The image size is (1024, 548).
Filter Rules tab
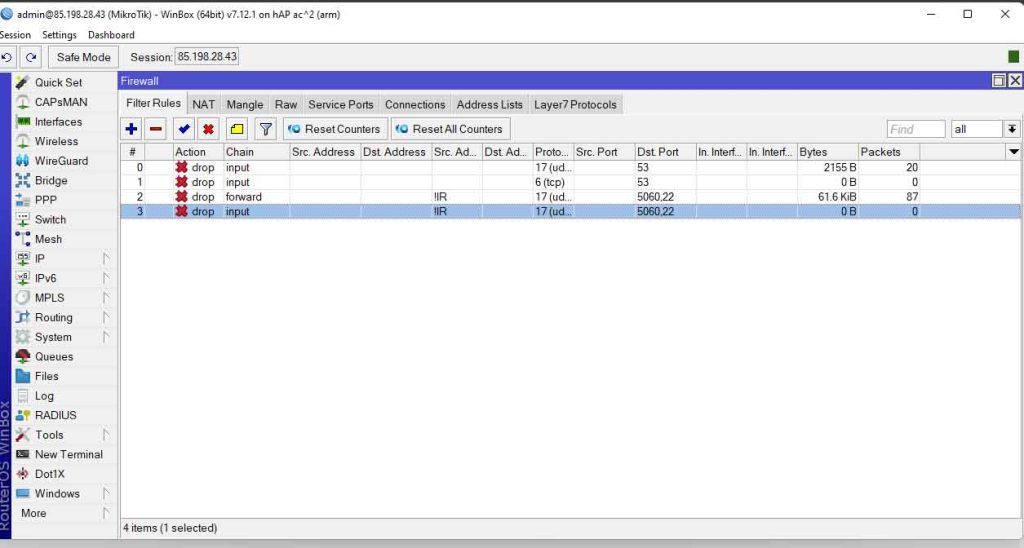click(x=153, y=103)
